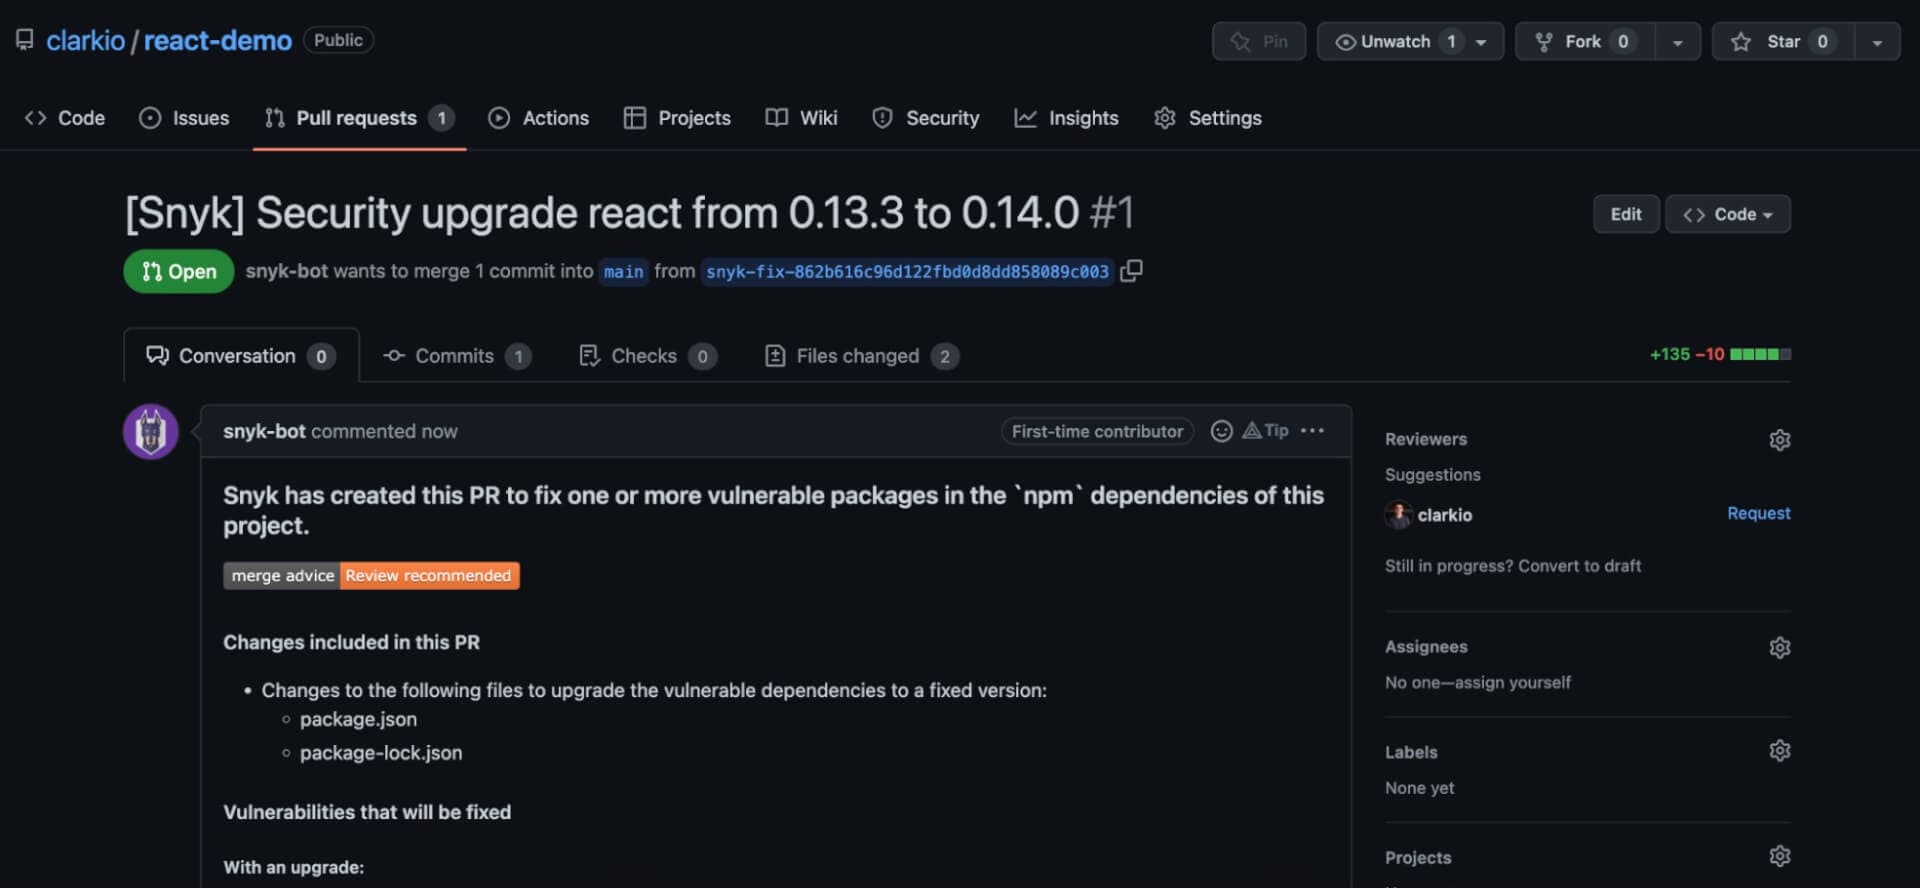
Task: Open the Security tab
Action: point(925,118)
